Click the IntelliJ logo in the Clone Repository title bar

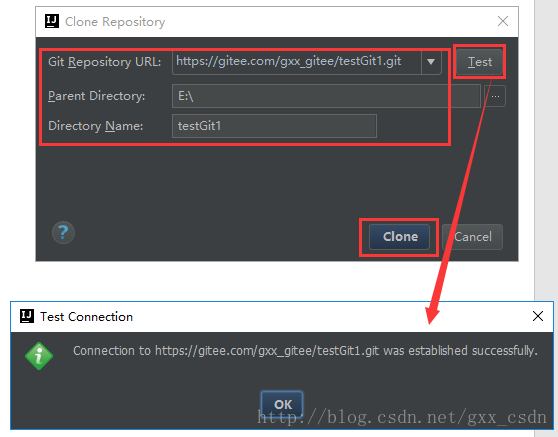(52, 21)
